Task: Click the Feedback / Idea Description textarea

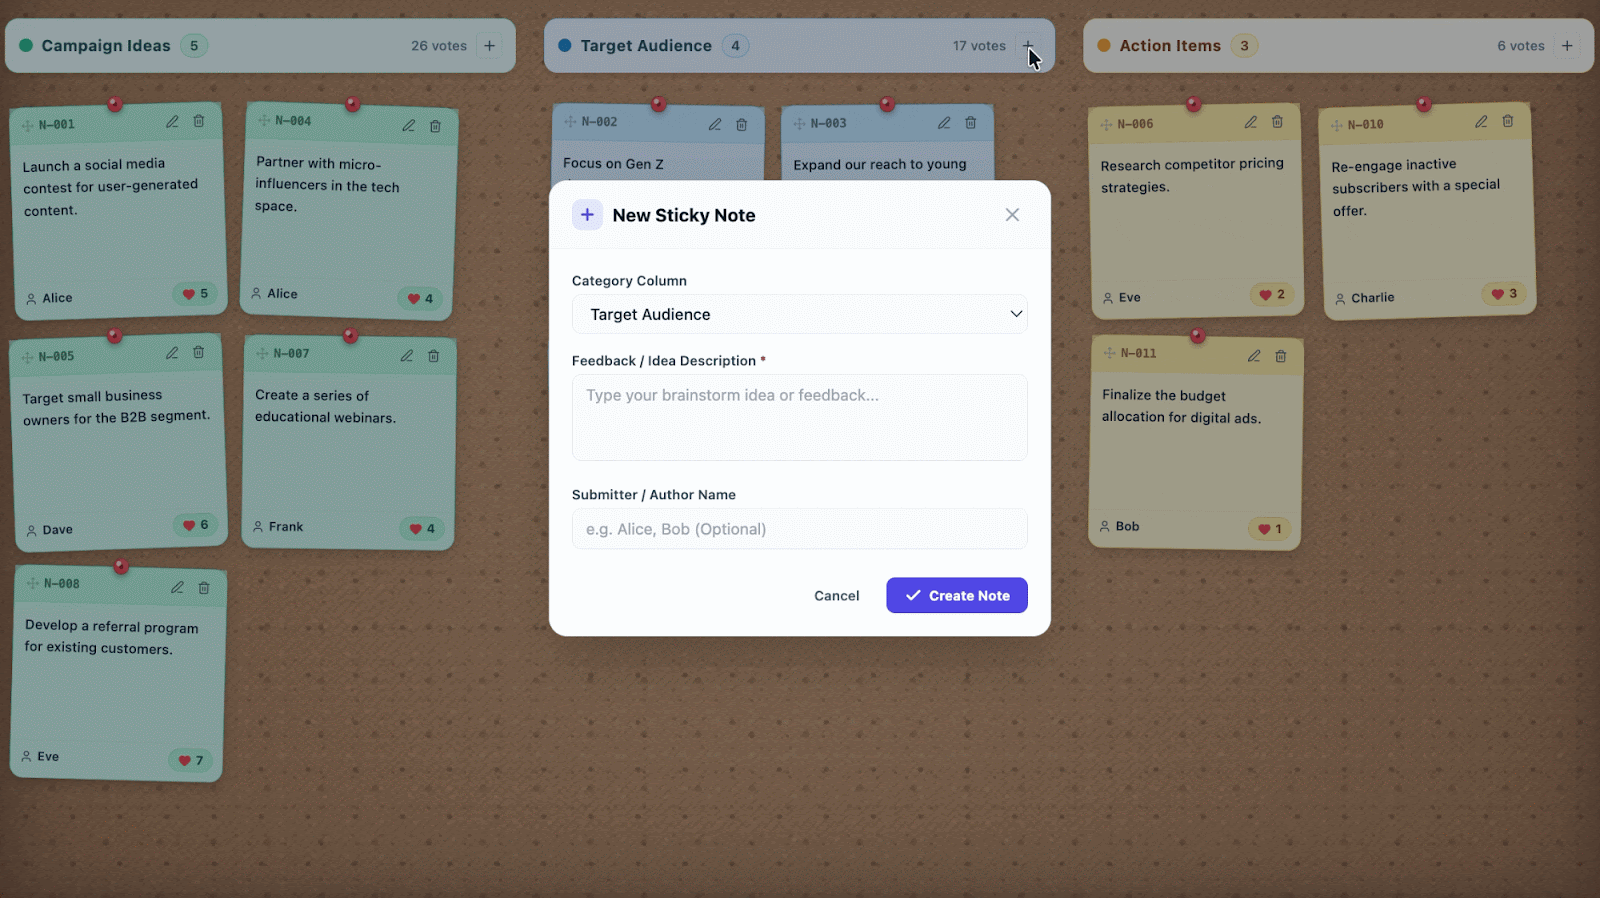Action: 799,417
